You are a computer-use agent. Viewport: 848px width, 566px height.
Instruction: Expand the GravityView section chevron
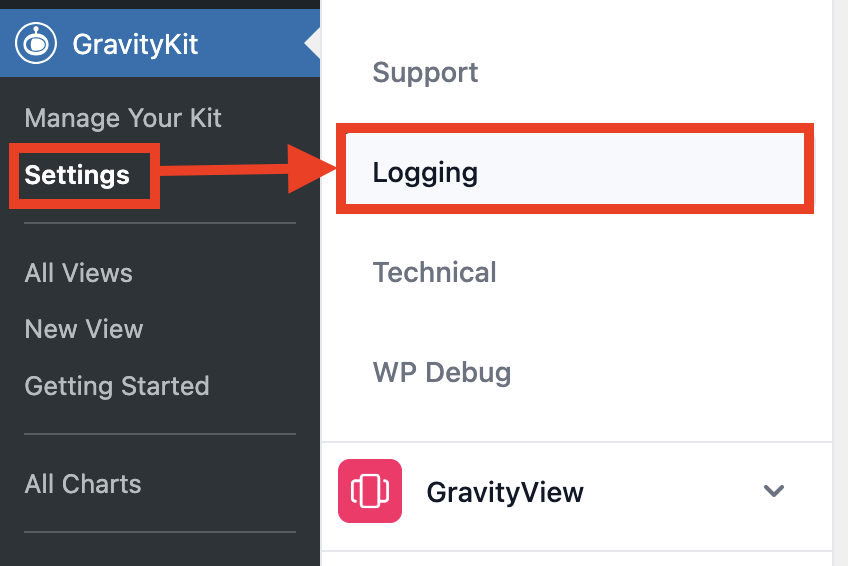(x=773, y=491)
